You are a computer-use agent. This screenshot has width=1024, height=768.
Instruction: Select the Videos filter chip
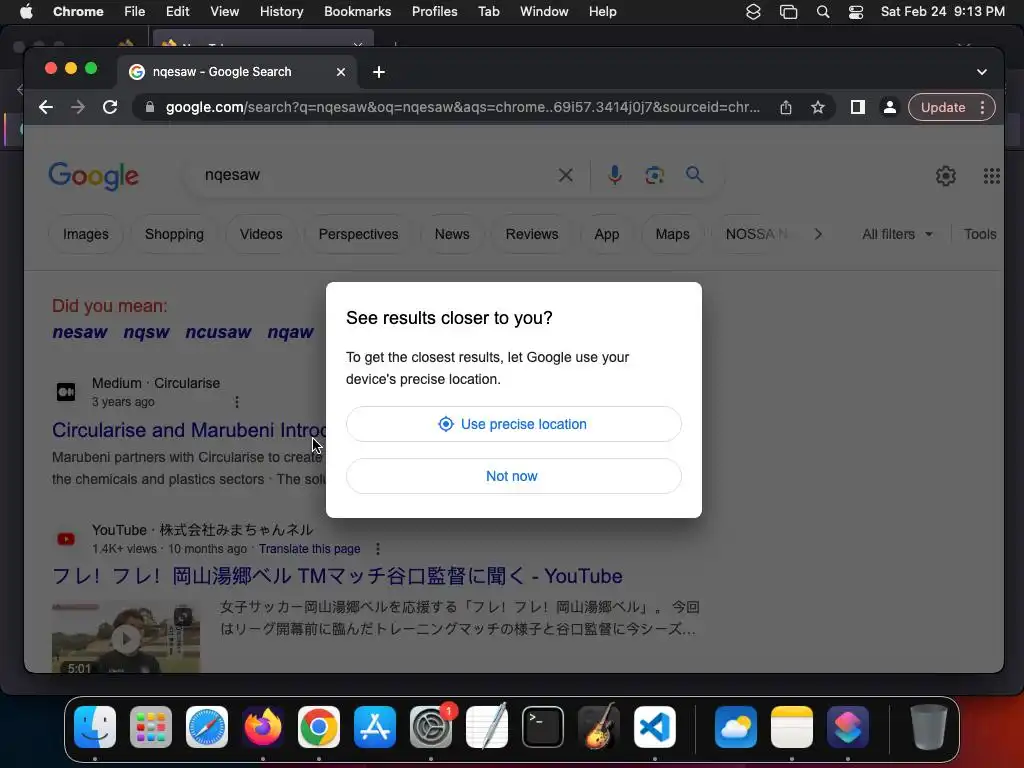(261, 234)
